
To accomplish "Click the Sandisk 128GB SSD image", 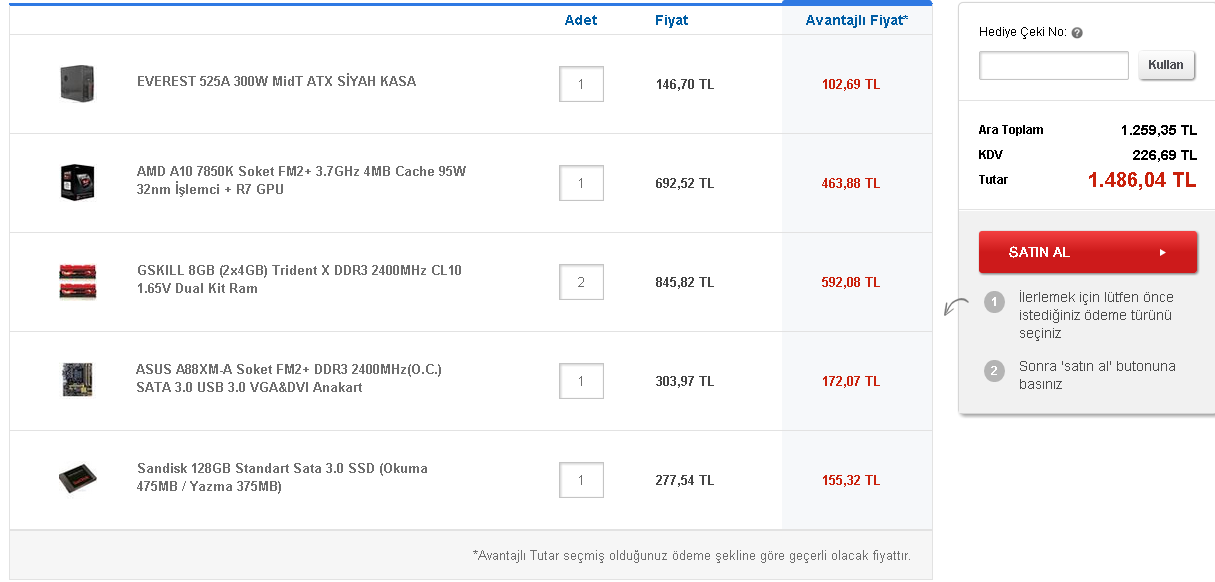I will 77,479.
